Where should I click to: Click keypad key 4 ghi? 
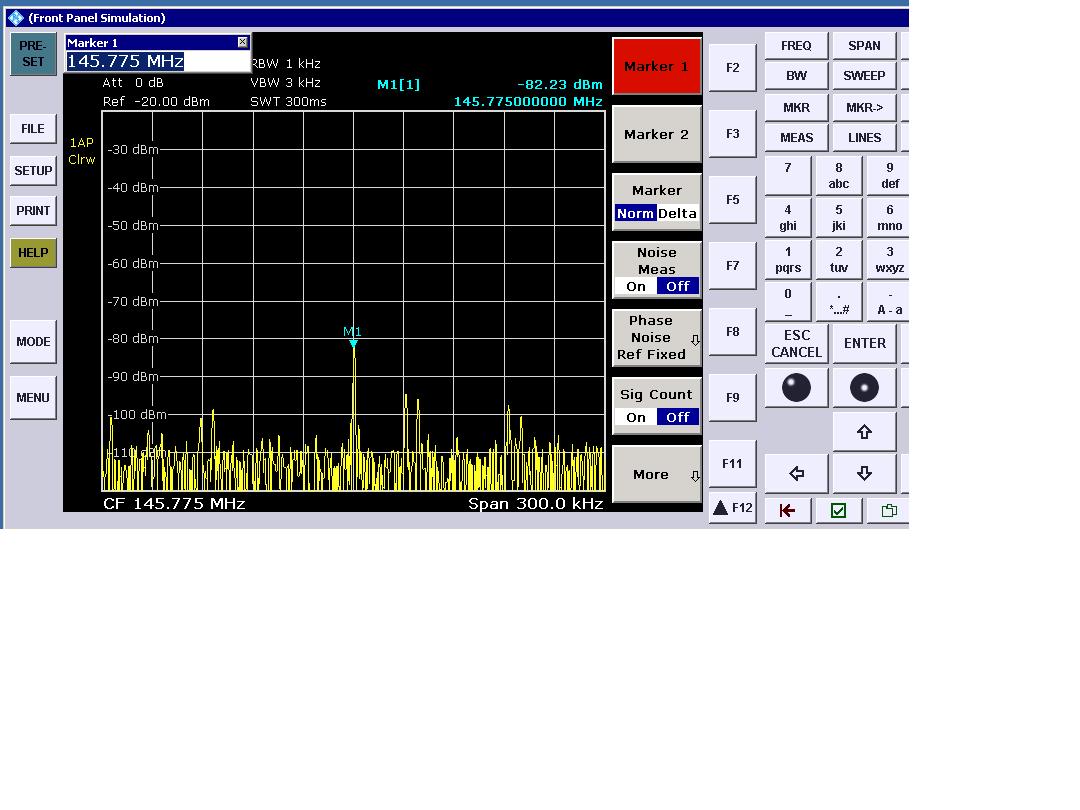(x=788, y=218)
